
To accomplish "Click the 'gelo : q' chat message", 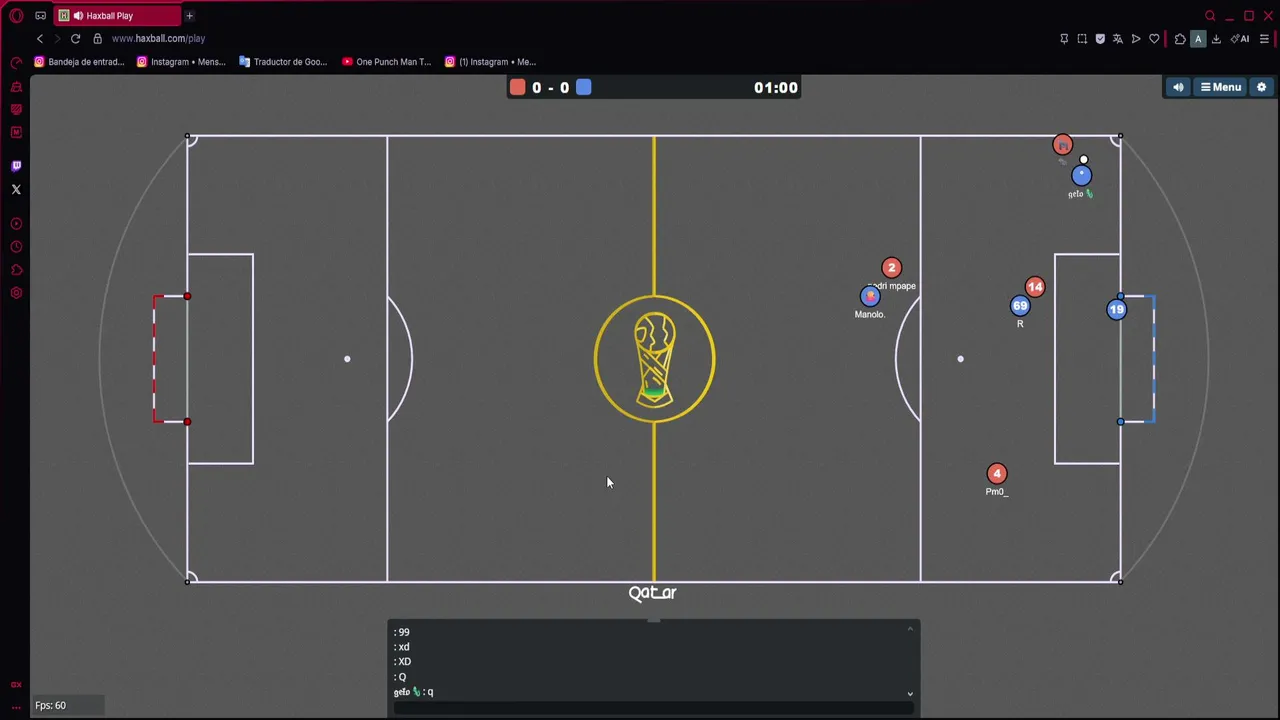I will point(413,692).
